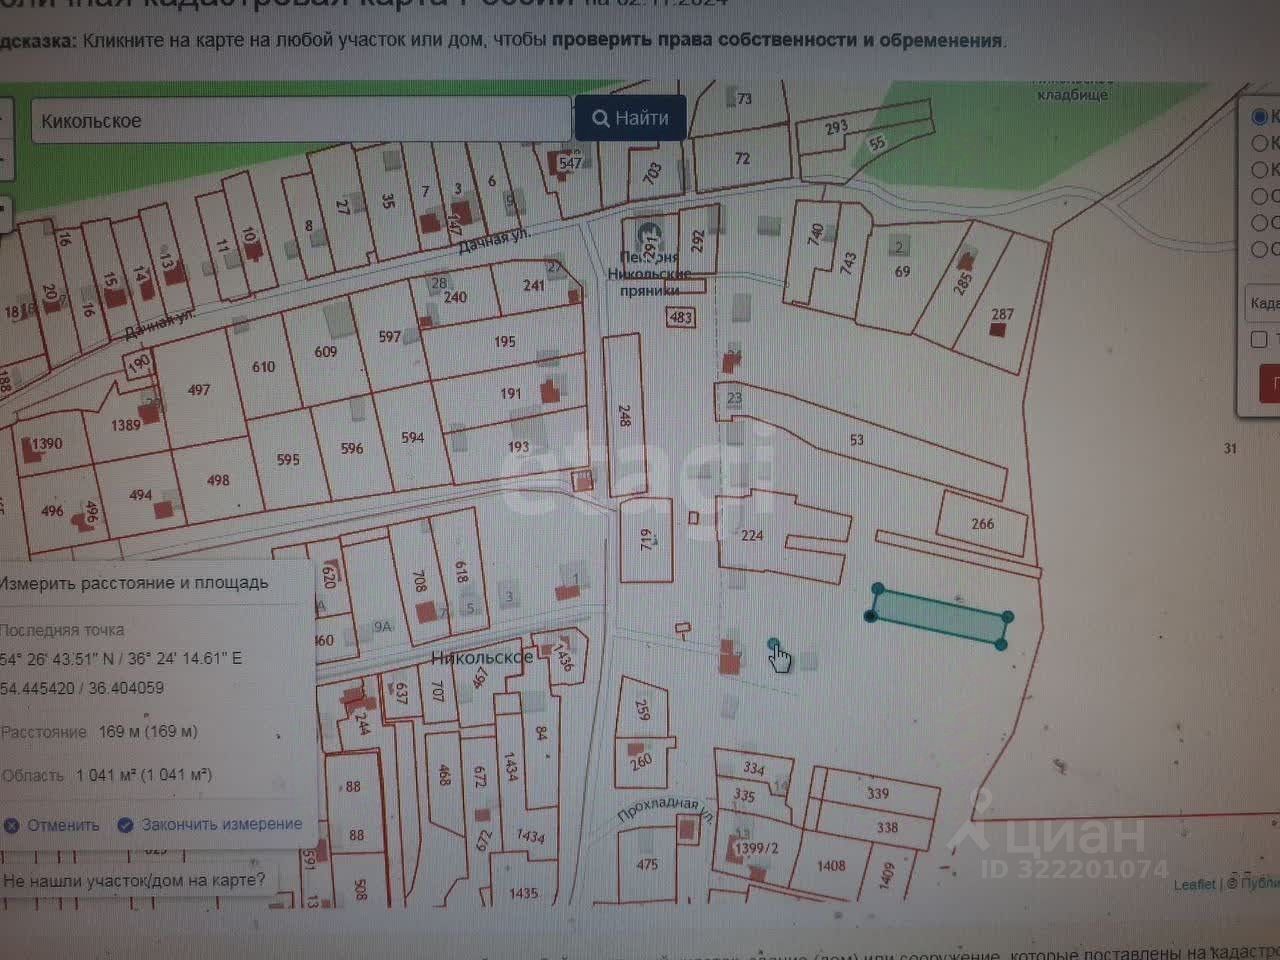Select parcel 1389 on the map

click(125, 425)
